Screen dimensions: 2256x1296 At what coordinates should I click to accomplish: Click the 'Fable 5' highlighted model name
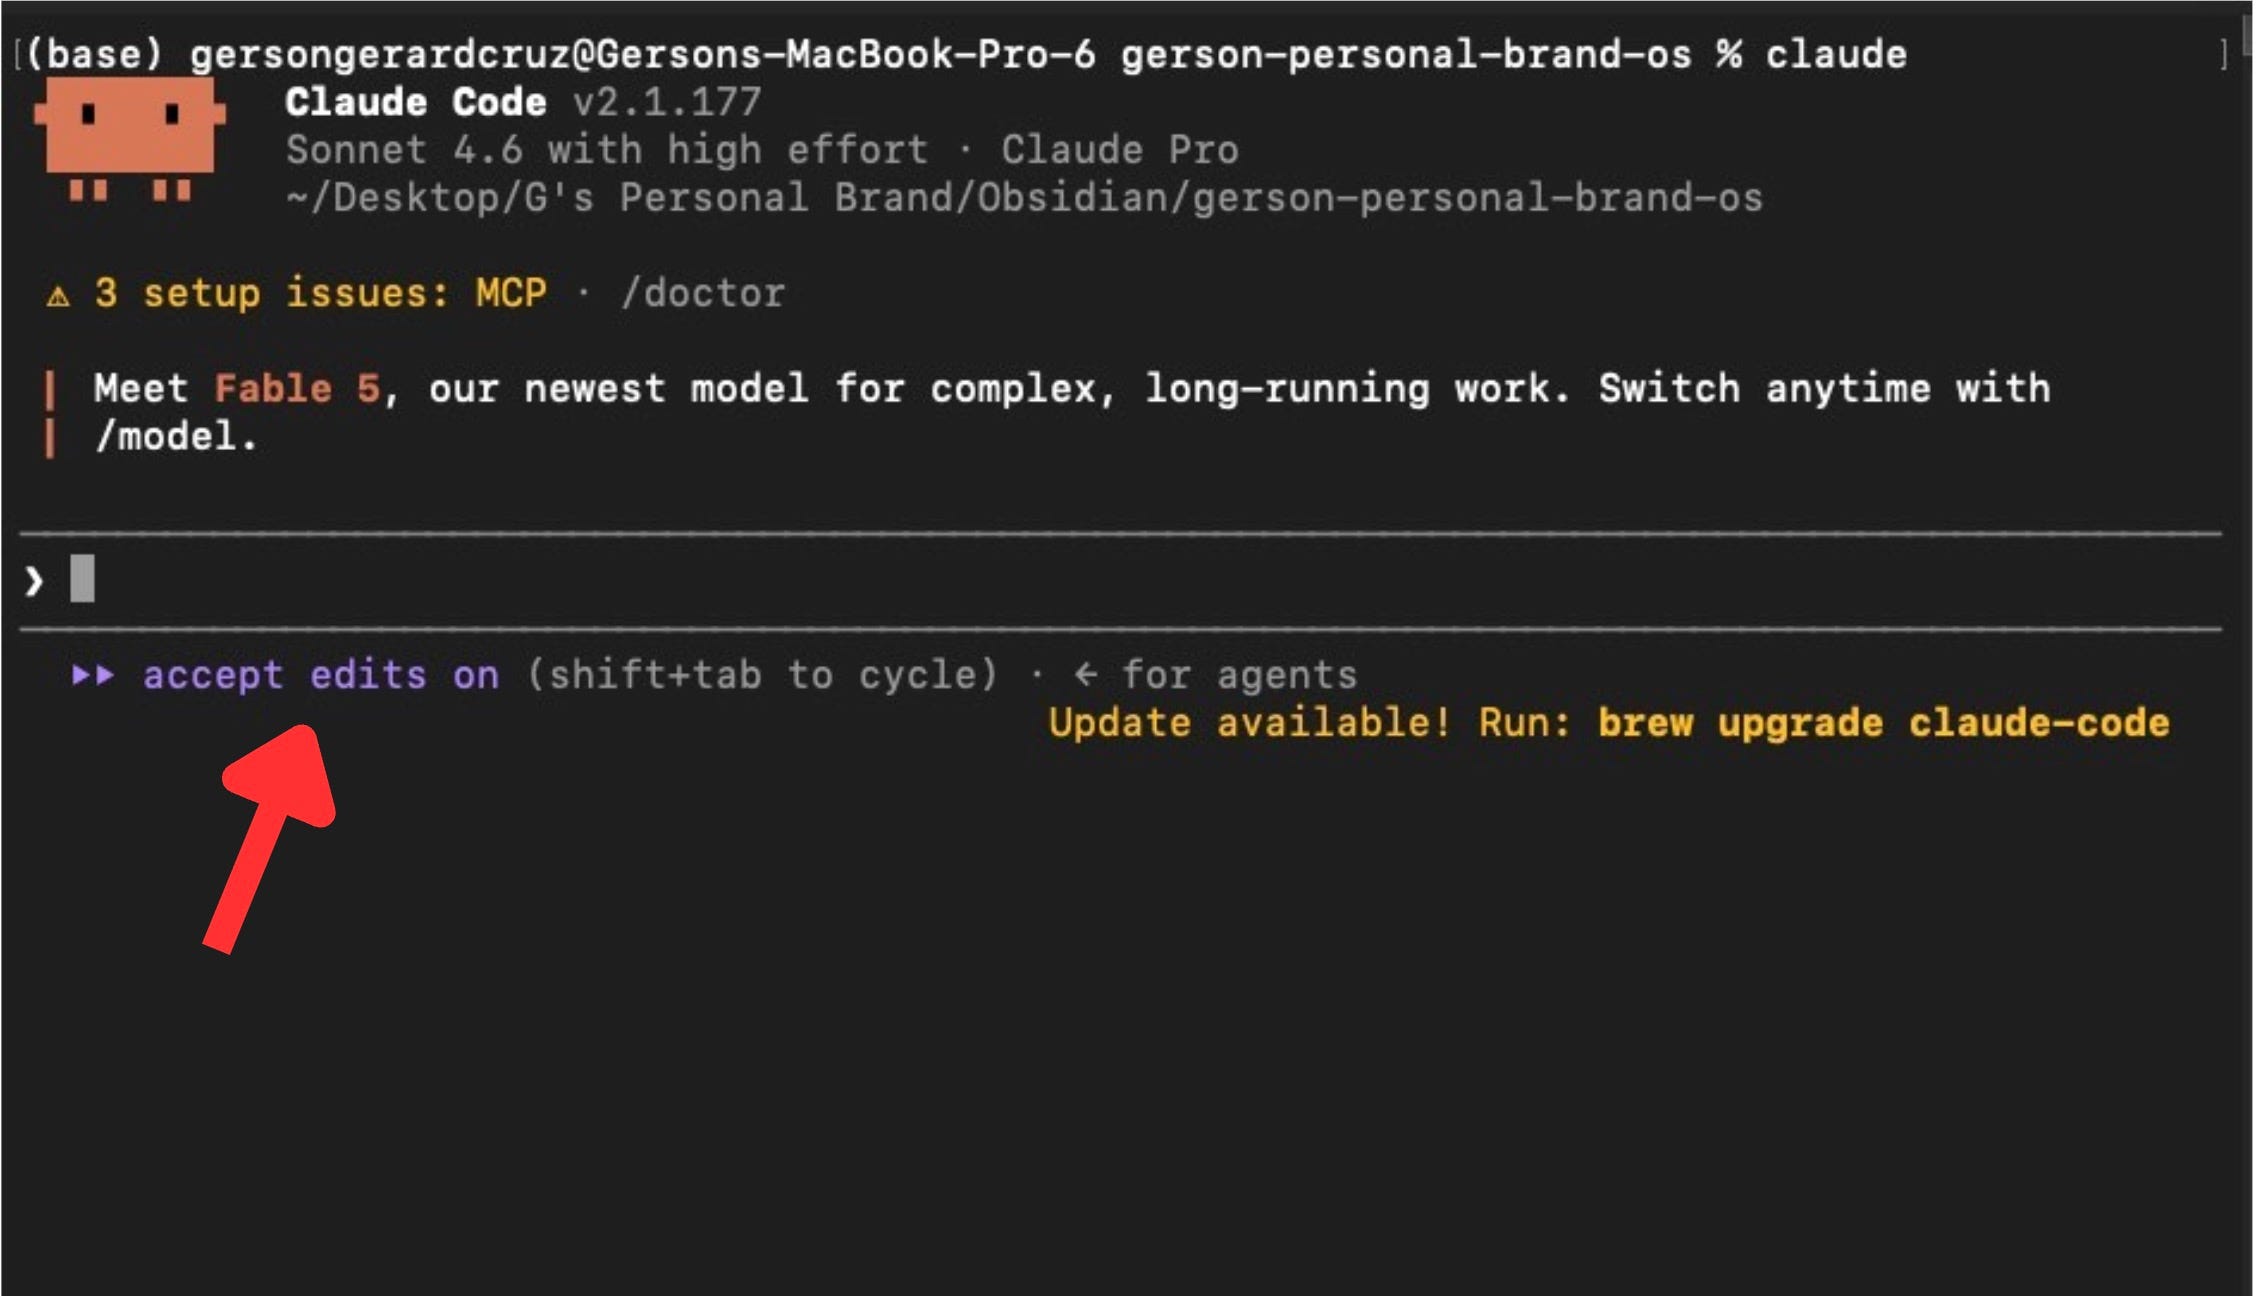point(297,389)
